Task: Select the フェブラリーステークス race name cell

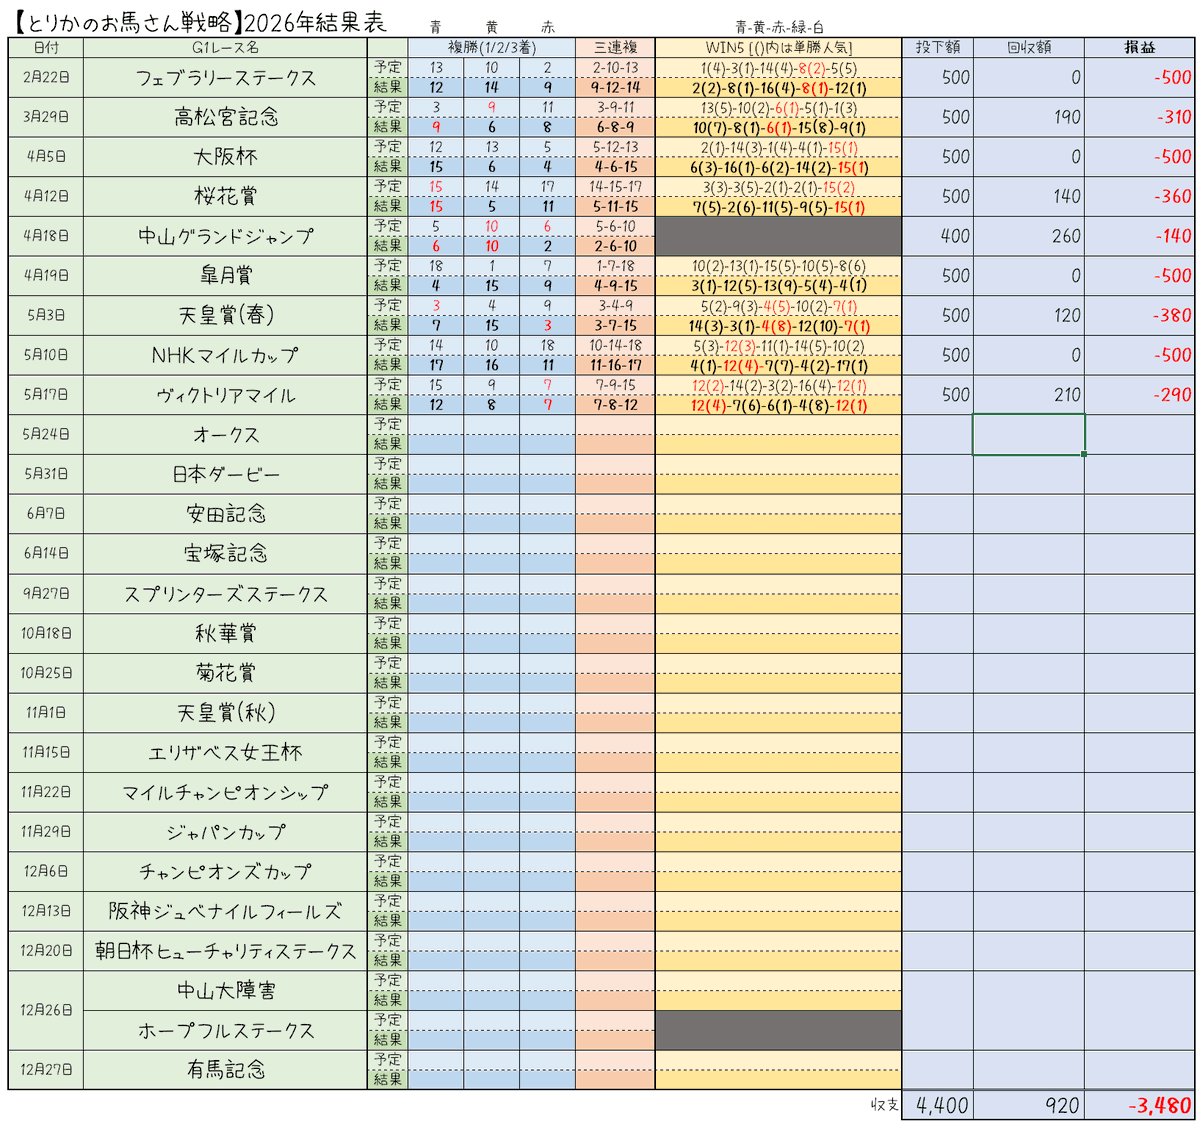Action: point(225,77)
